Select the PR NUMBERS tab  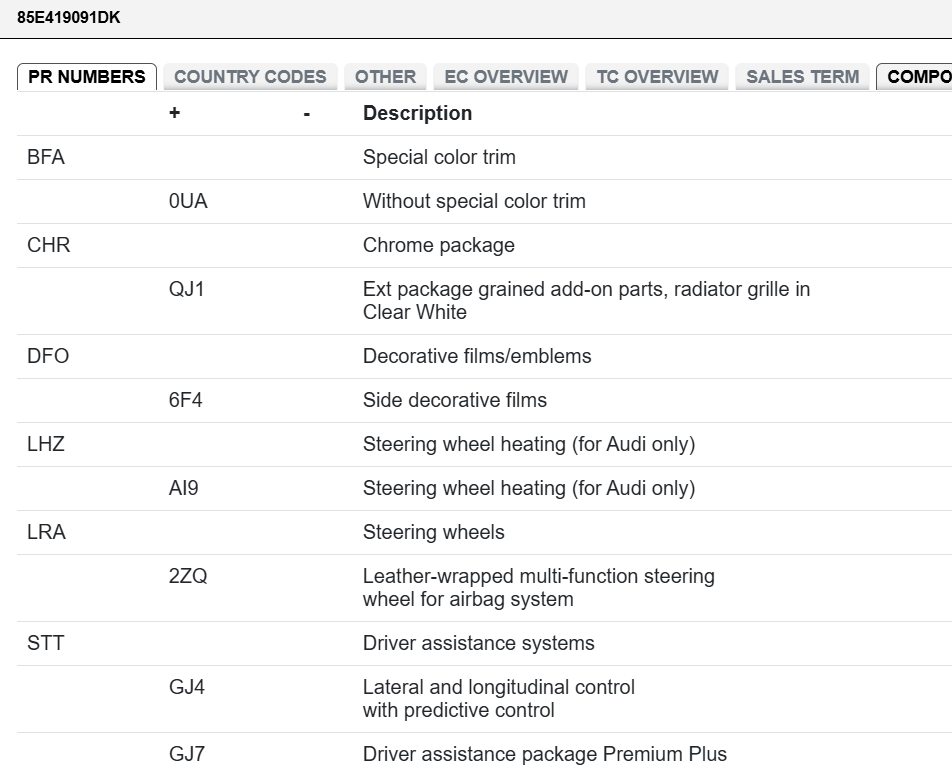pos(87,77)
